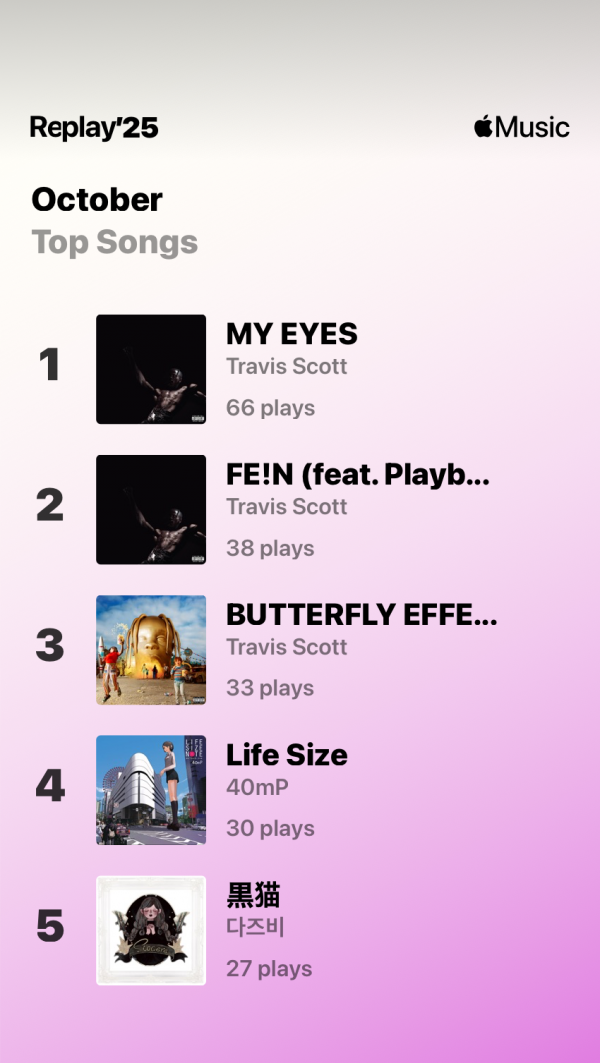This screenshot has width=600, height=1063.
Task: Tap the 66 plays count
Action: [271, 408]
